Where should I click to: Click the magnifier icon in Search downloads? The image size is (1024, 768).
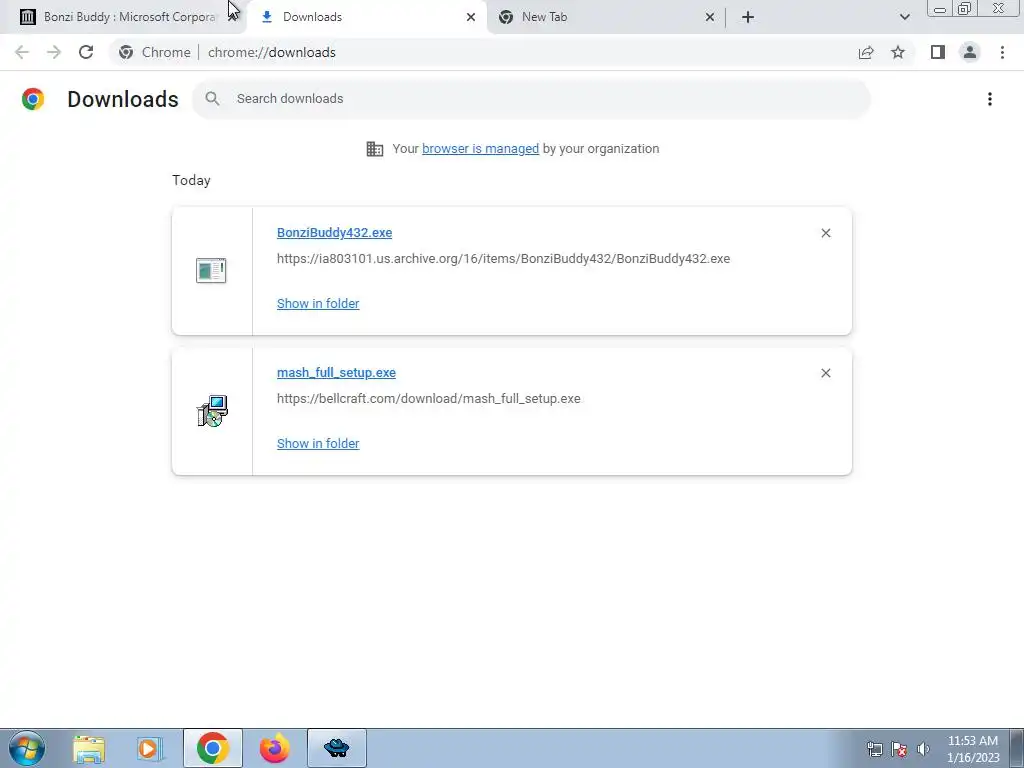tap(212, 99)
